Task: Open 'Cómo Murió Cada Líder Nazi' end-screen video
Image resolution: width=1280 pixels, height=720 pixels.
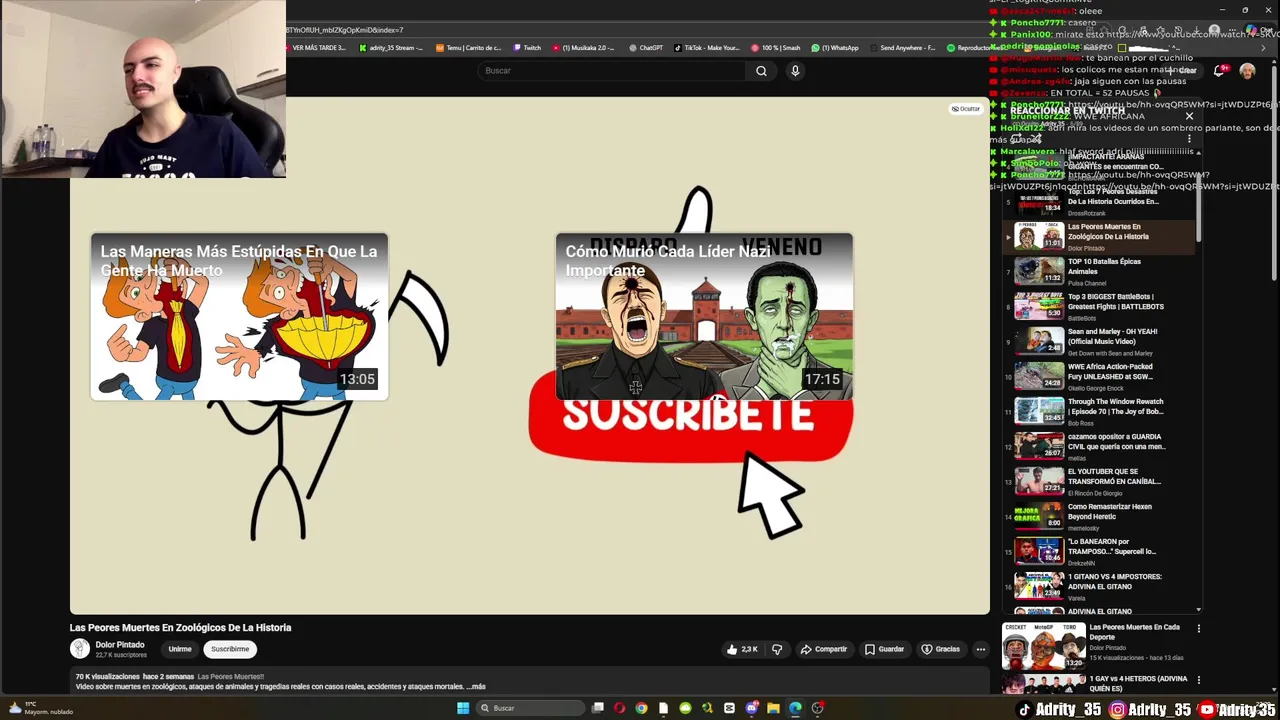Action: tap(704, 316)
